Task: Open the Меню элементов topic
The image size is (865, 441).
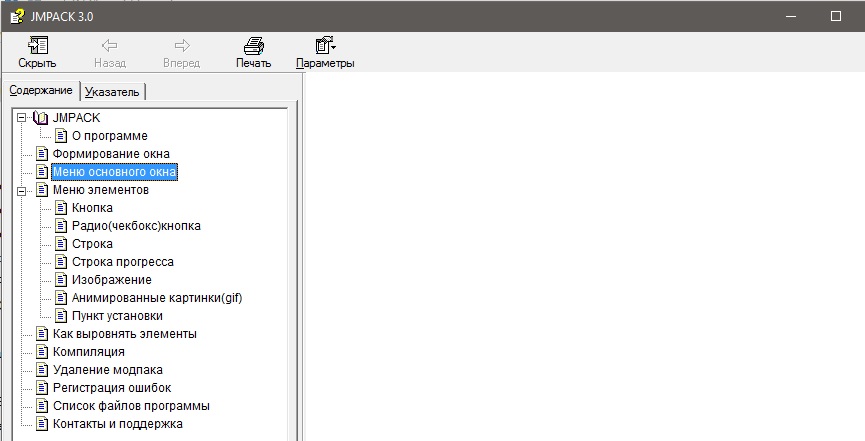Action: pyautogui.click(x=100, y=190)
